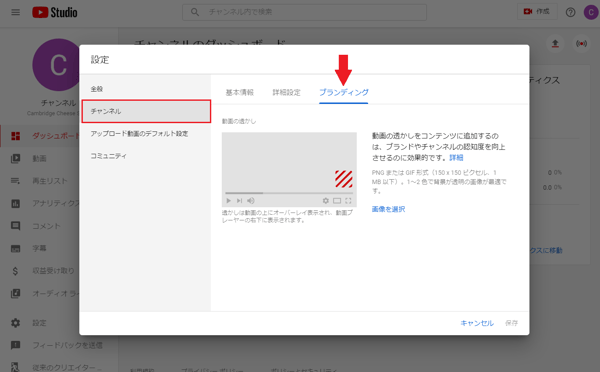Click the キャンセル button
The image size is (600, 372).
coord(477,323)
